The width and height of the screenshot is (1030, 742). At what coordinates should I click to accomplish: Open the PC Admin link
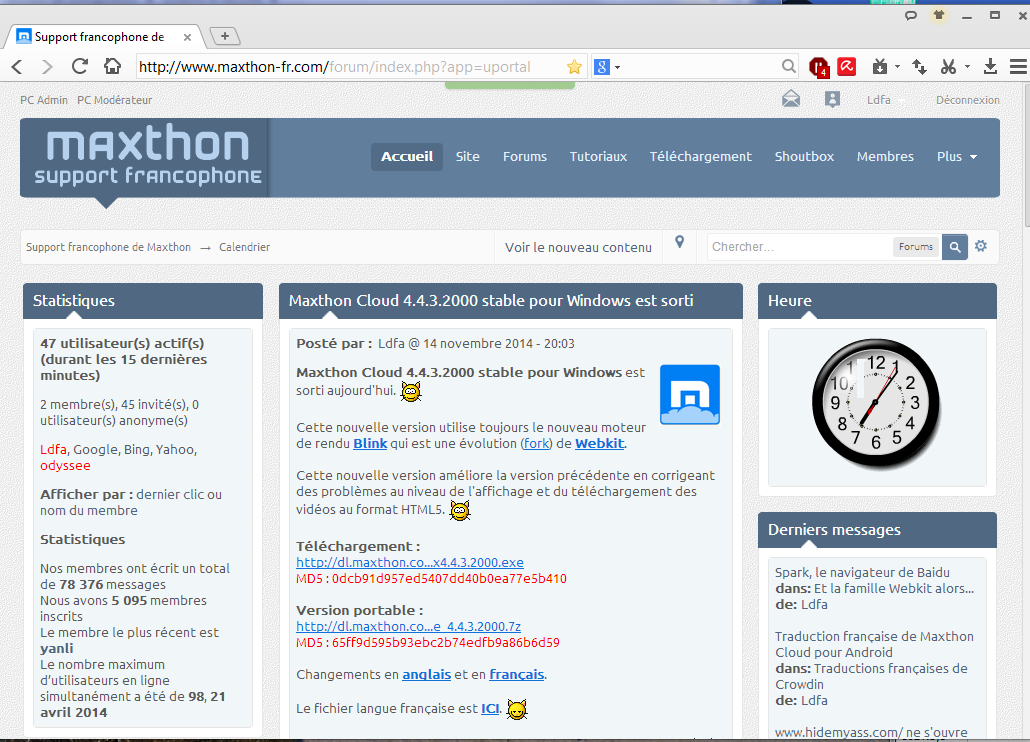coord(44,100)
